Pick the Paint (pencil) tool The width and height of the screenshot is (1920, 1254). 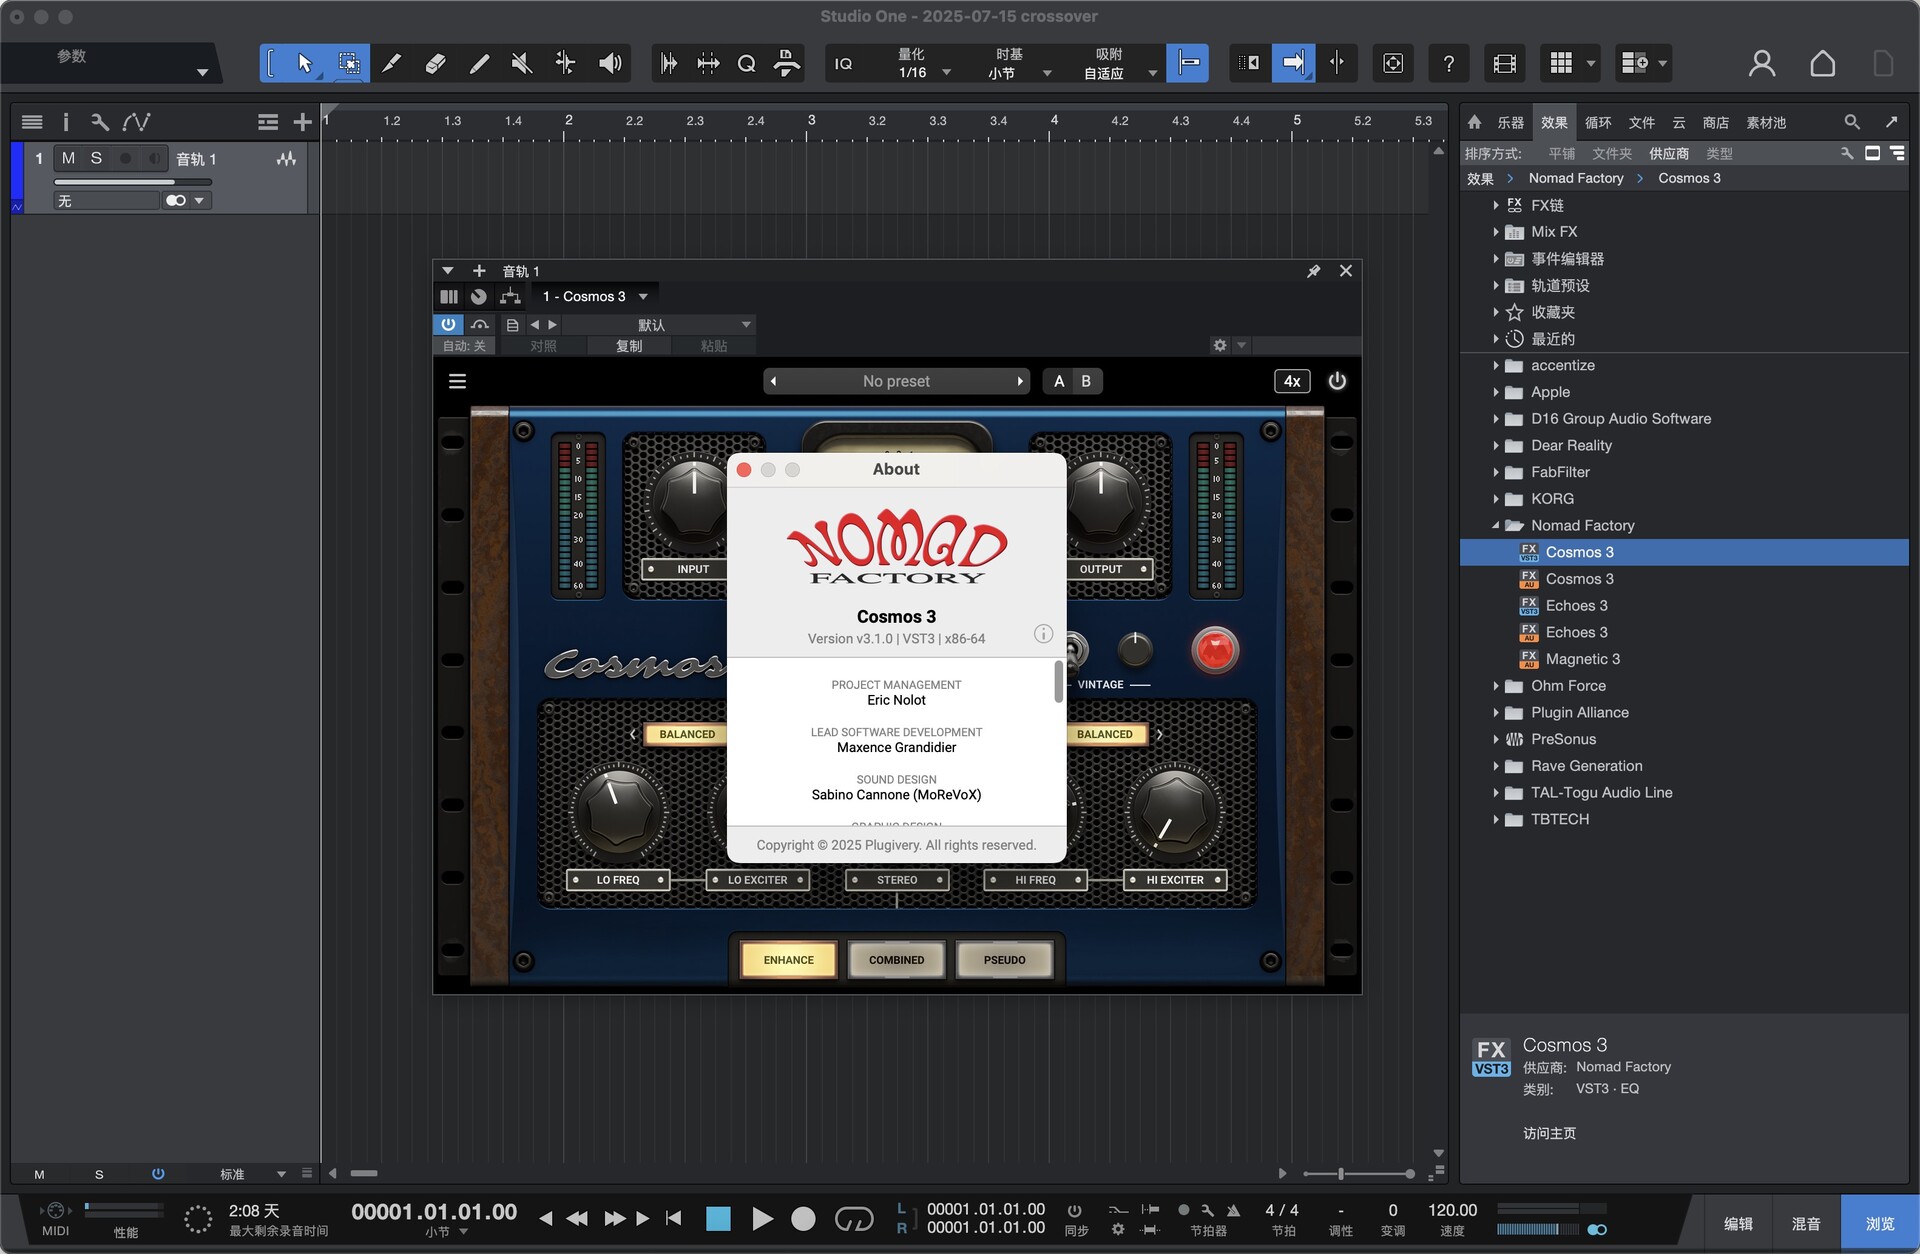pyautogui.click(x=479, y=64)
